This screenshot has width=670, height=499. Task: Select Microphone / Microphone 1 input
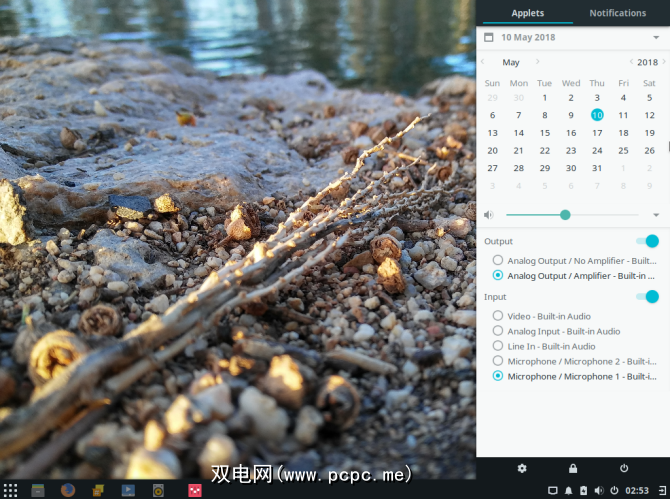(497, 376)
